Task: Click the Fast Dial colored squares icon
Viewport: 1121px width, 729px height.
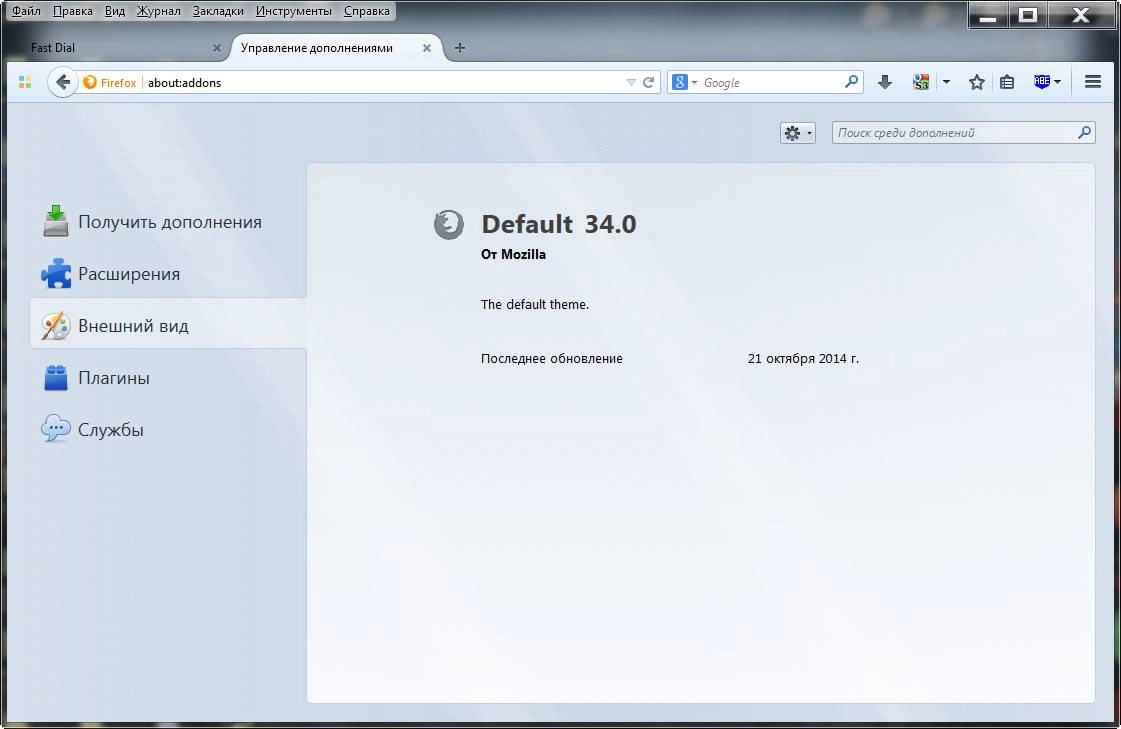Action: (25, 82)
